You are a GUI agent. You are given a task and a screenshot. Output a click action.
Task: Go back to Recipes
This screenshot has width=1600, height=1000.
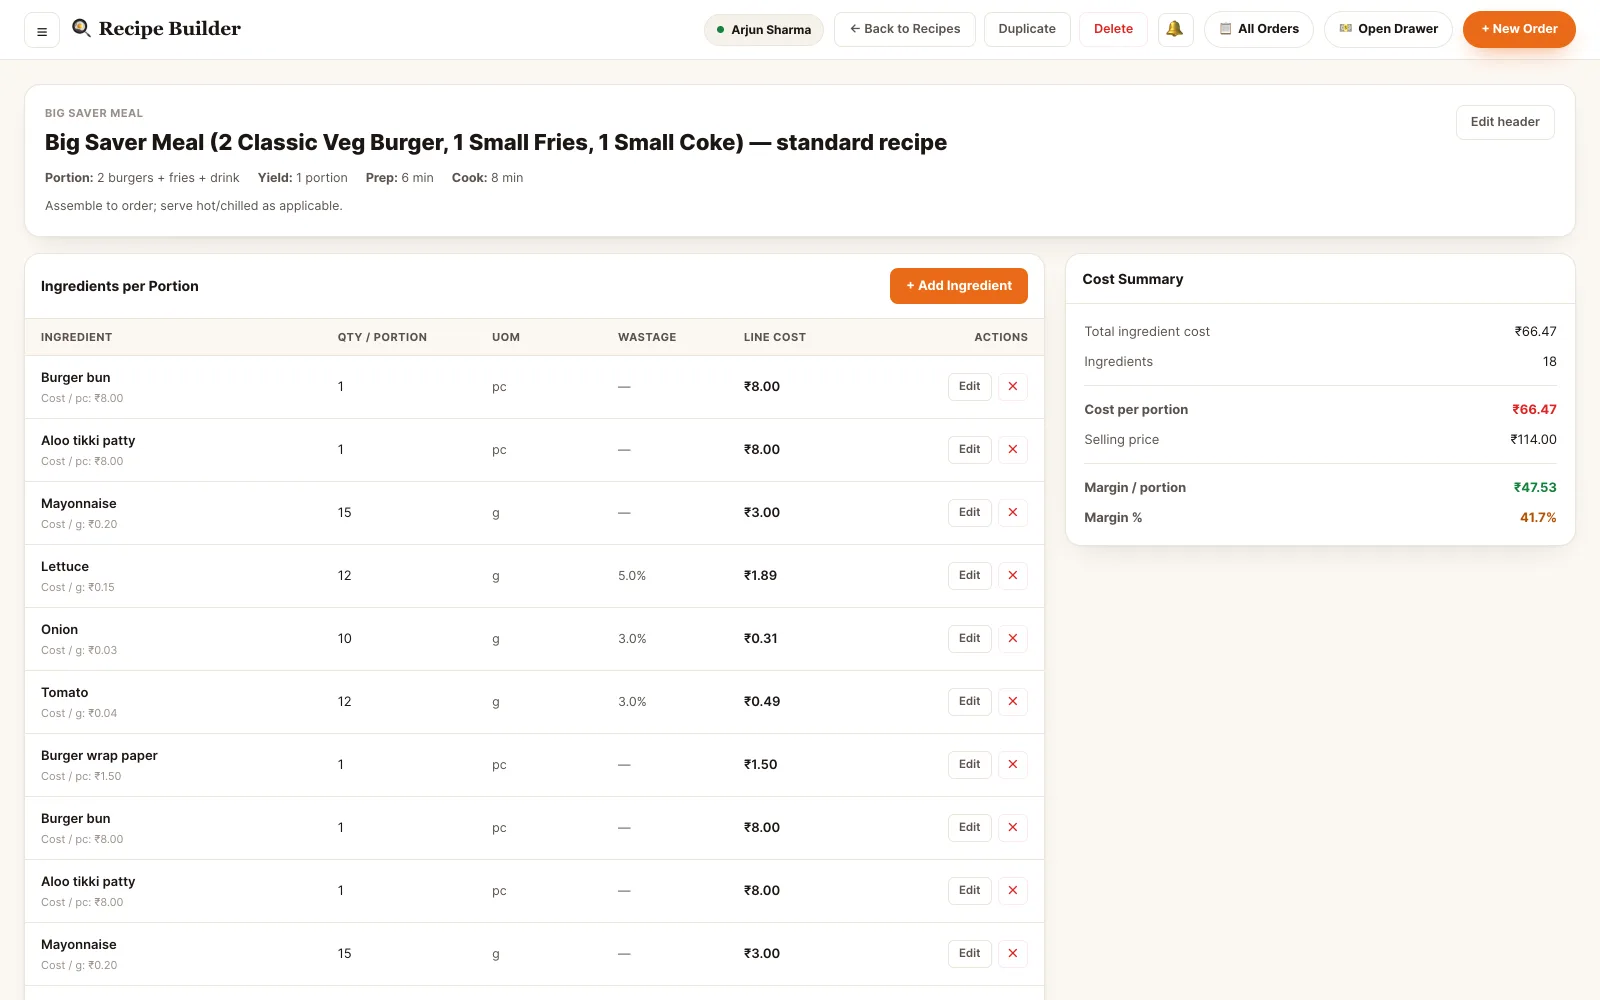905,29
